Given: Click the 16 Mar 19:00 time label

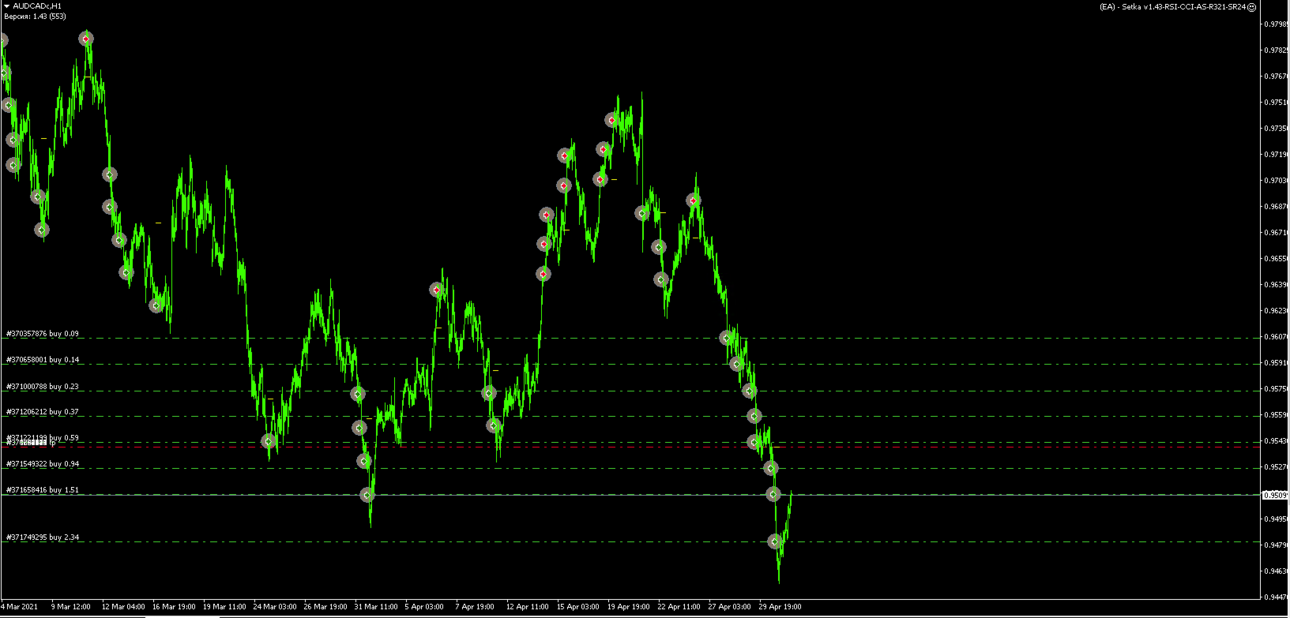Looking at the screenshot, I should pos(174,606).
